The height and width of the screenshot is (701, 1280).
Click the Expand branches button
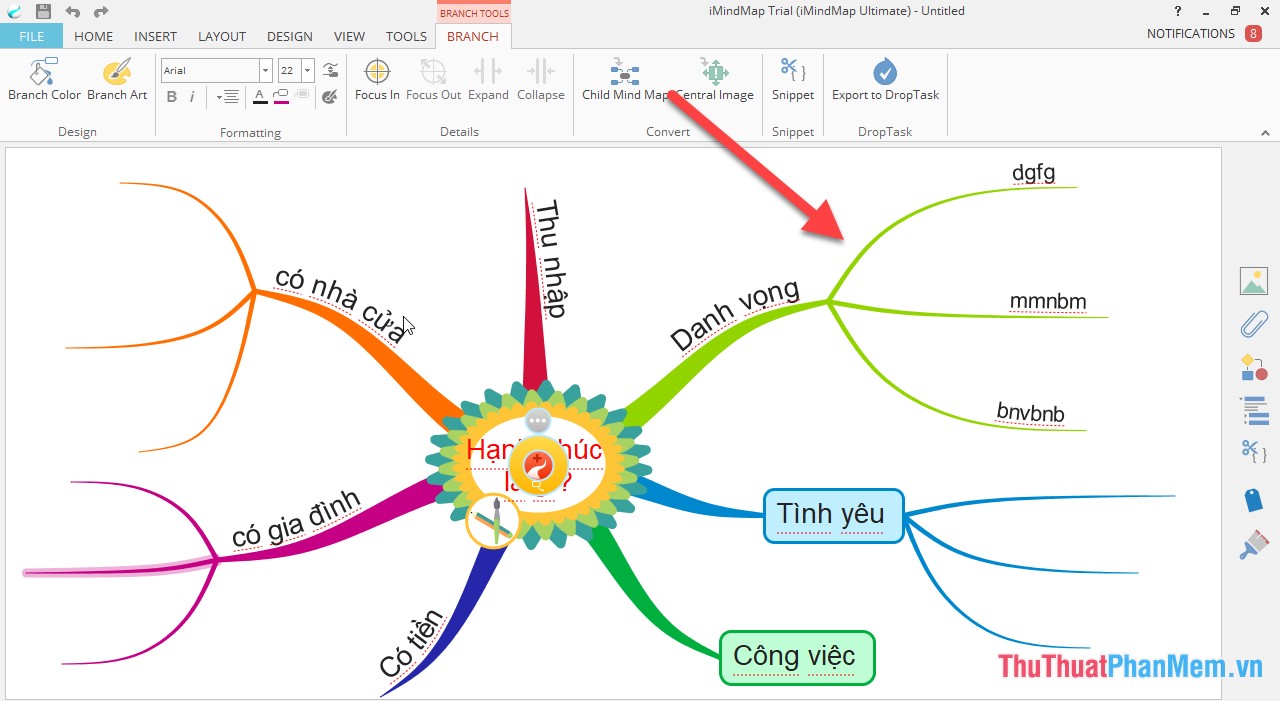(488, 78)
